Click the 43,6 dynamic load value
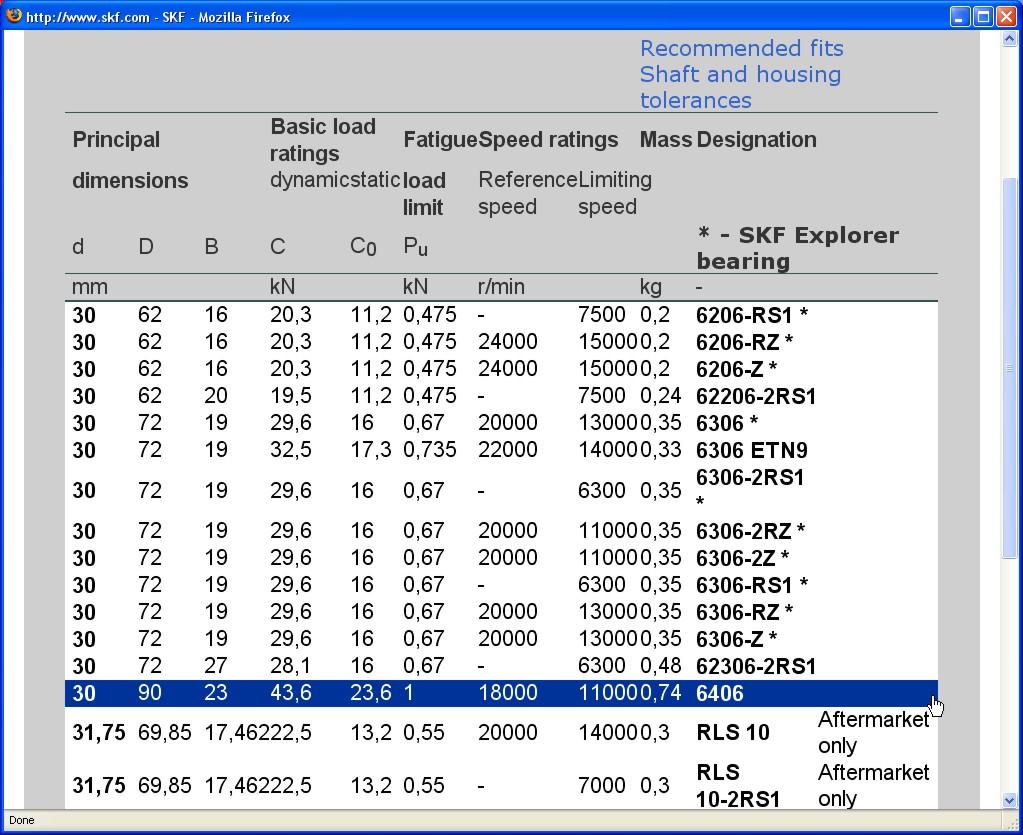1023x835 pixels. [x=291, y=693]
